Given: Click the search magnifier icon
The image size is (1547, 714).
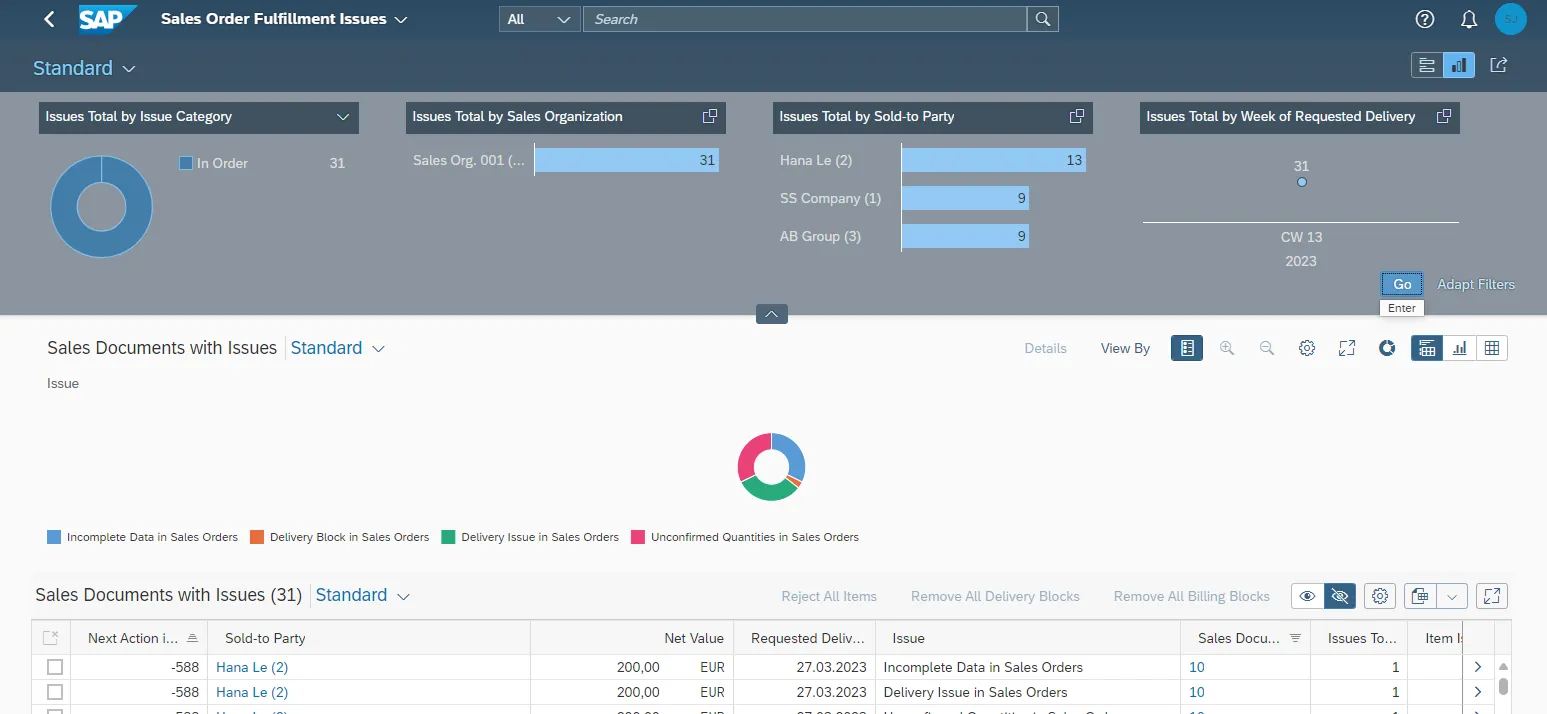Looking at the screenshot, I should pos(1042,19).
